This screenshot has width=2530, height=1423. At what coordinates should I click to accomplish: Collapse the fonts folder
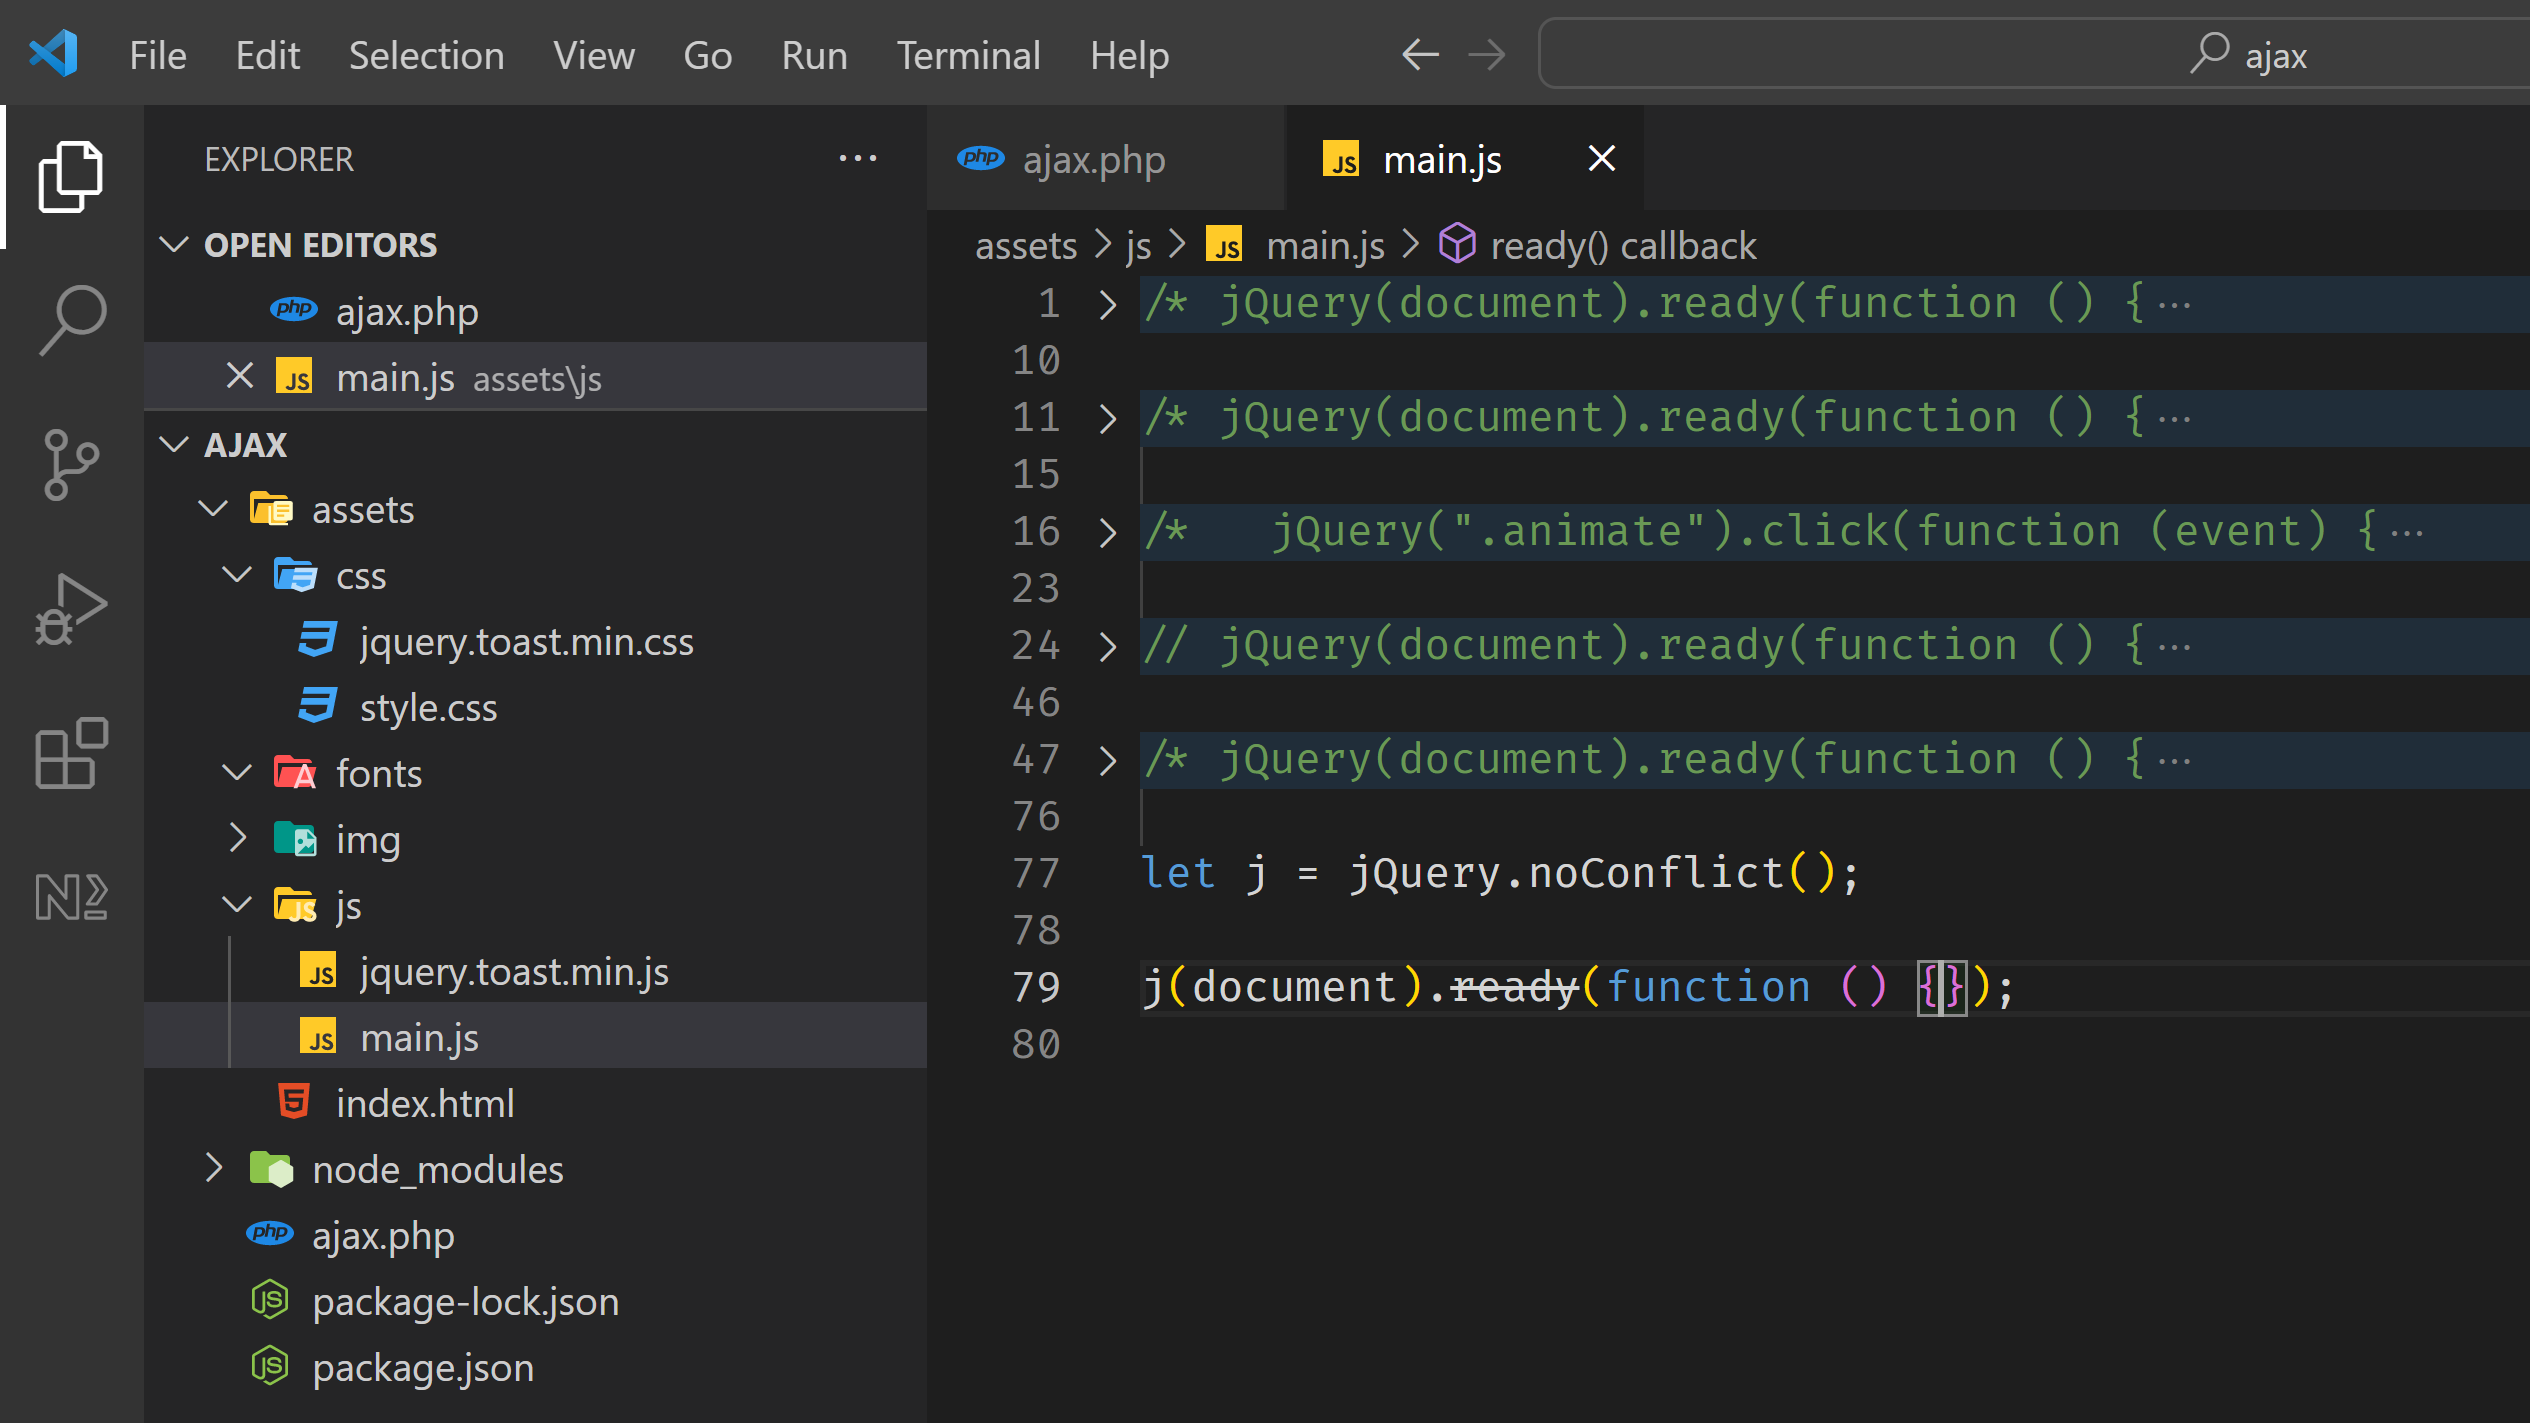[x=237, y=773]
